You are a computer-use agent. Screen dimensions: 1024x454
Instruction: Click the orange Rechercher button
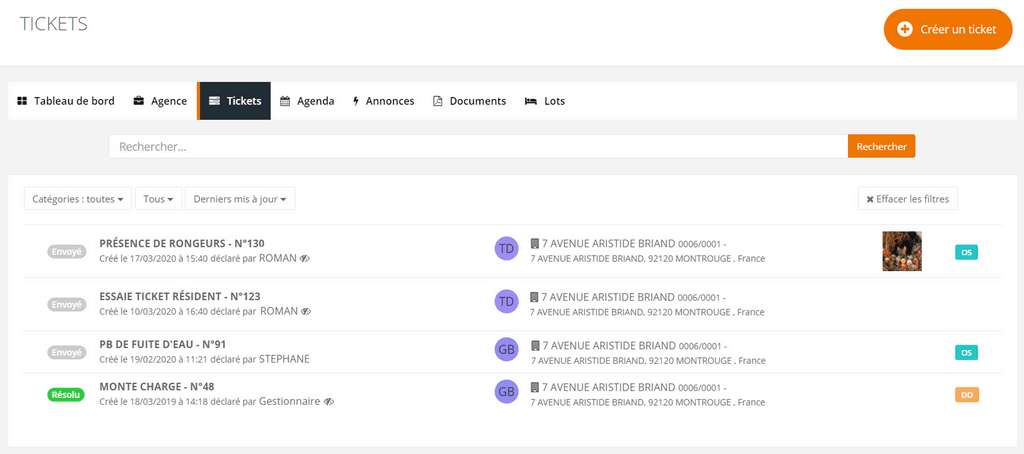(882, 146)
